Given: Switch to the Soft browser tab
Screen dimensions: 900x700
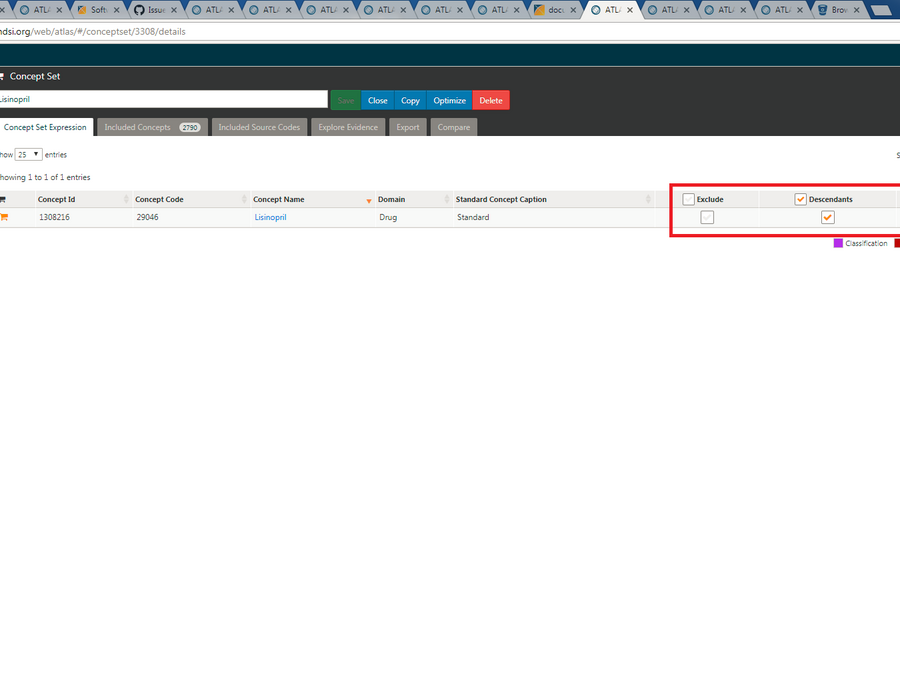Looking at the screenshot, I should pos(95,10).
